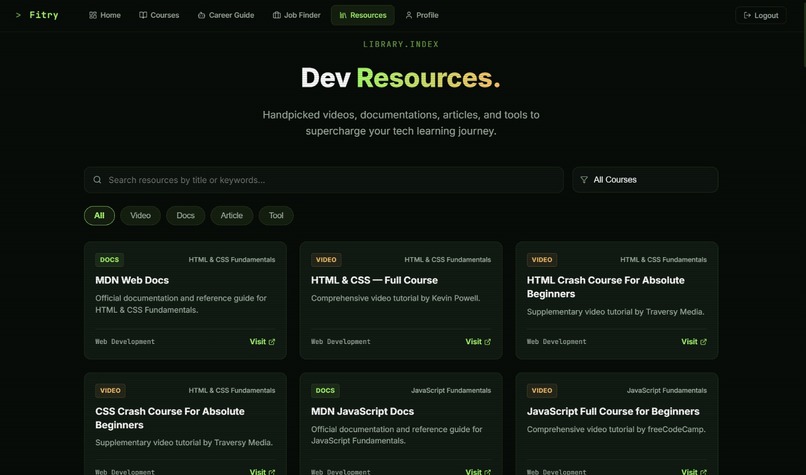The width and height of the screenshot is (806, 475).
Task: Select the Resources nav tab
Action: pyautogui.click(x=362, y=15)
